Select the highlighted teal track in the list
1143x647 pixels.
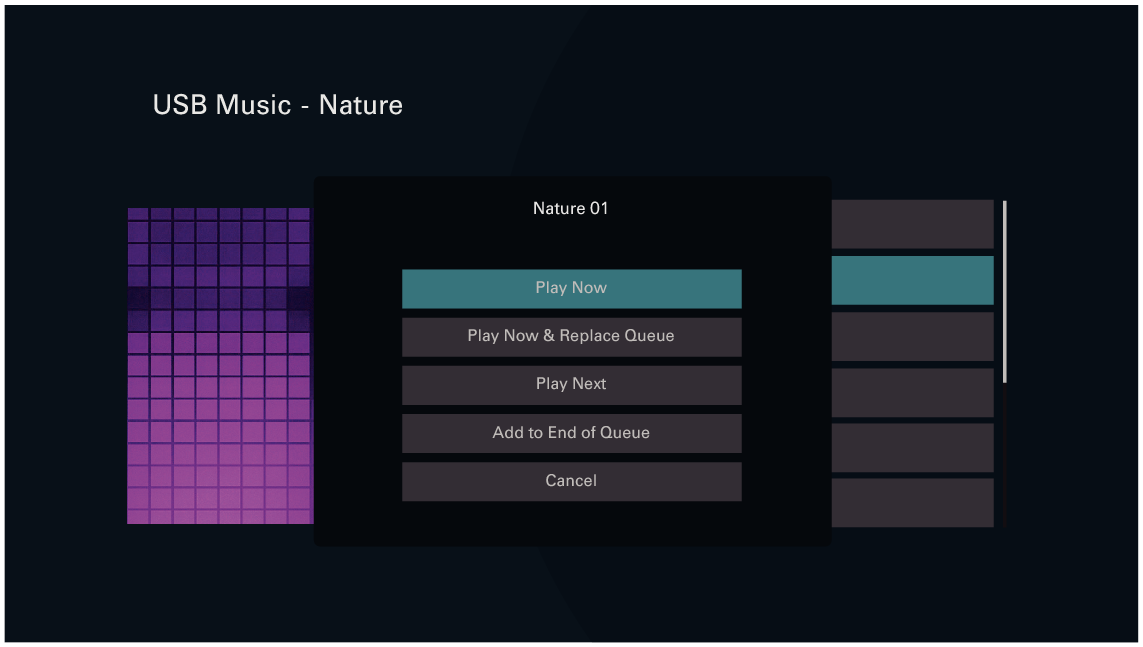coord(913,280)
